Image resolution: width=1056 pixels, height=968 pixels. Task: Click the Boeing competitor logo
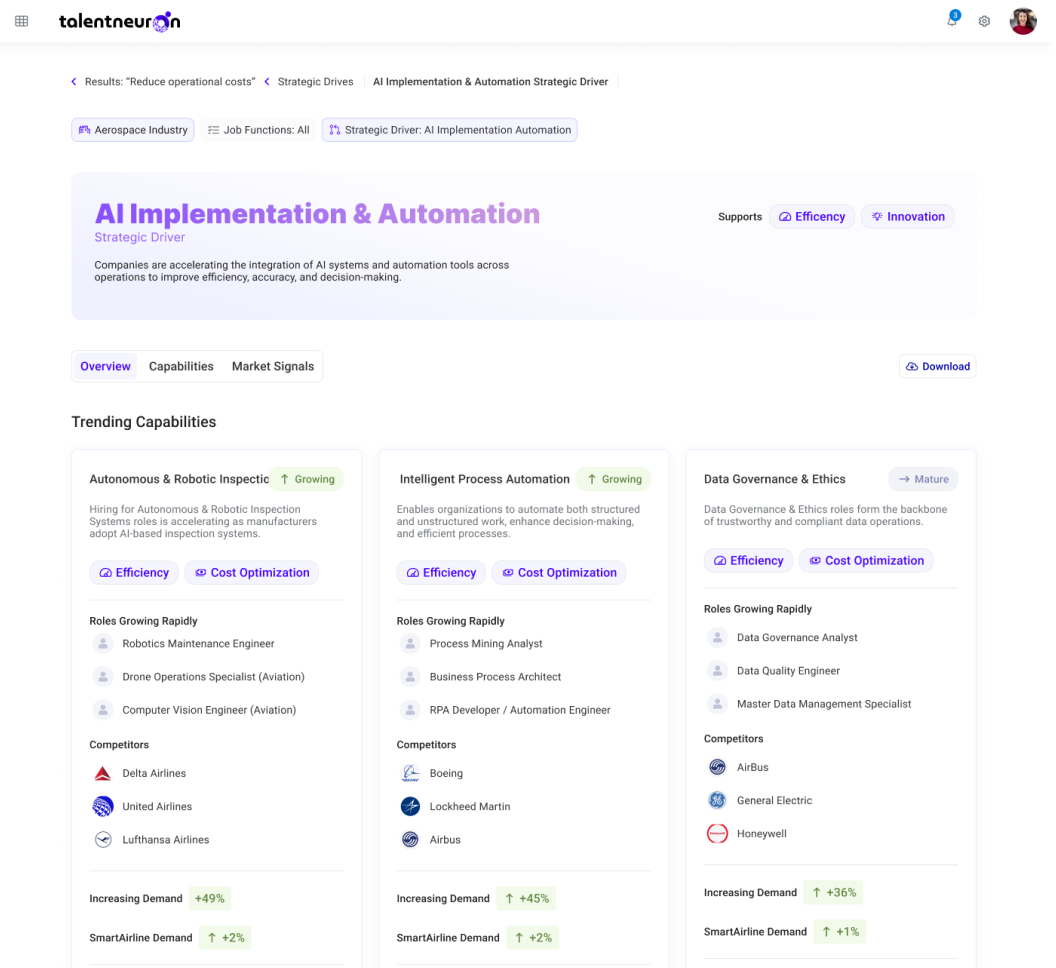click(410, 773)
